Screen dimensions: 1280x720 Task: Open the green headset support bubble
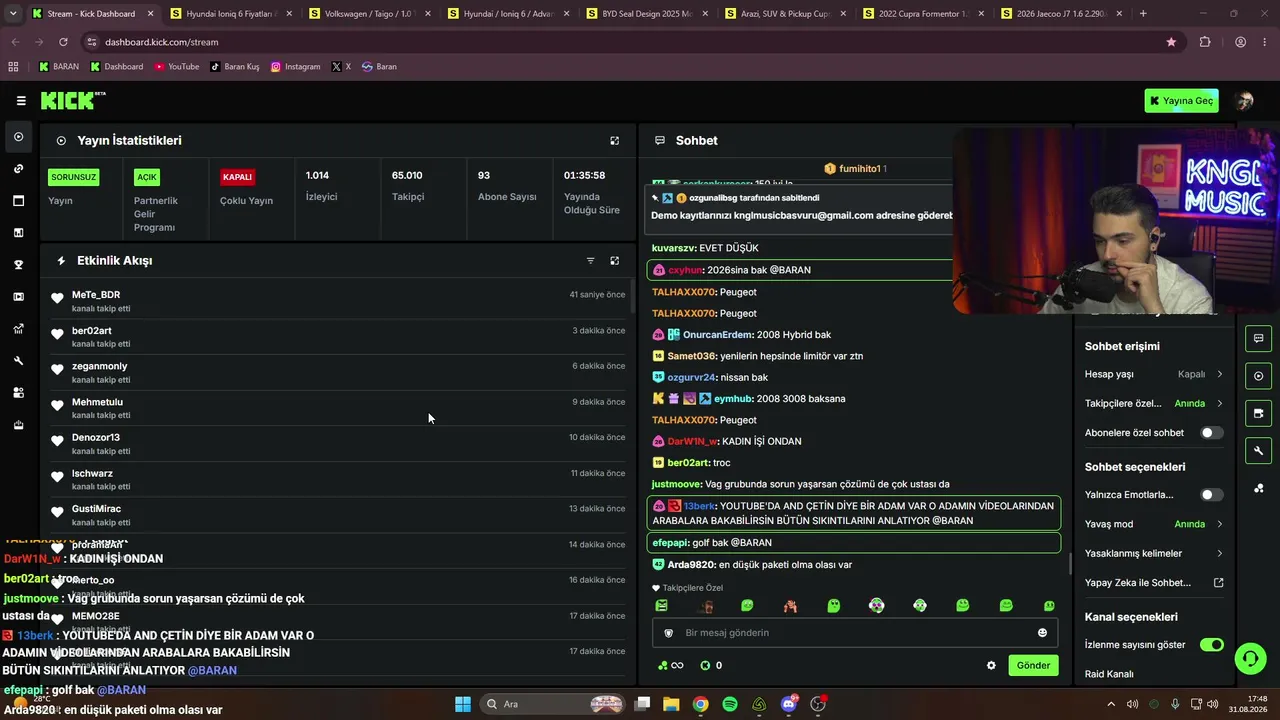[1250, 658]
